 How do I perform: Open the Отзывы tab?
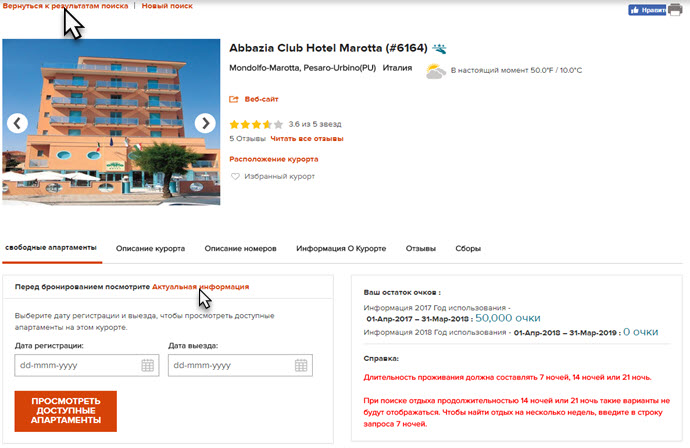click(421, 249)
